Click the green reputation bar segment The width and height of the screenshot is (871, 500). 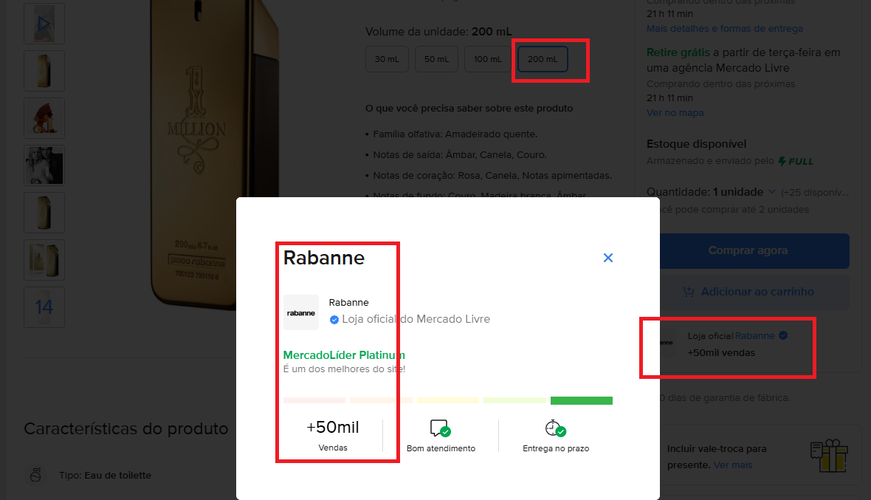581,401
